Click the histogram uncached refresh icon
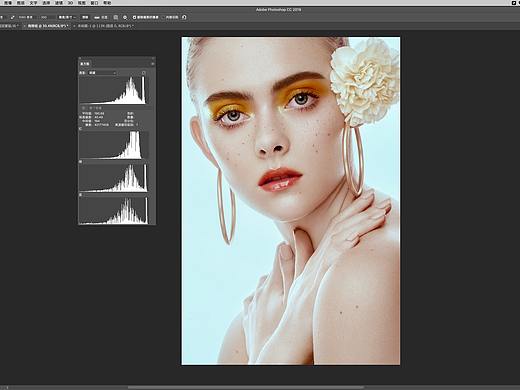 pos(144,73)
